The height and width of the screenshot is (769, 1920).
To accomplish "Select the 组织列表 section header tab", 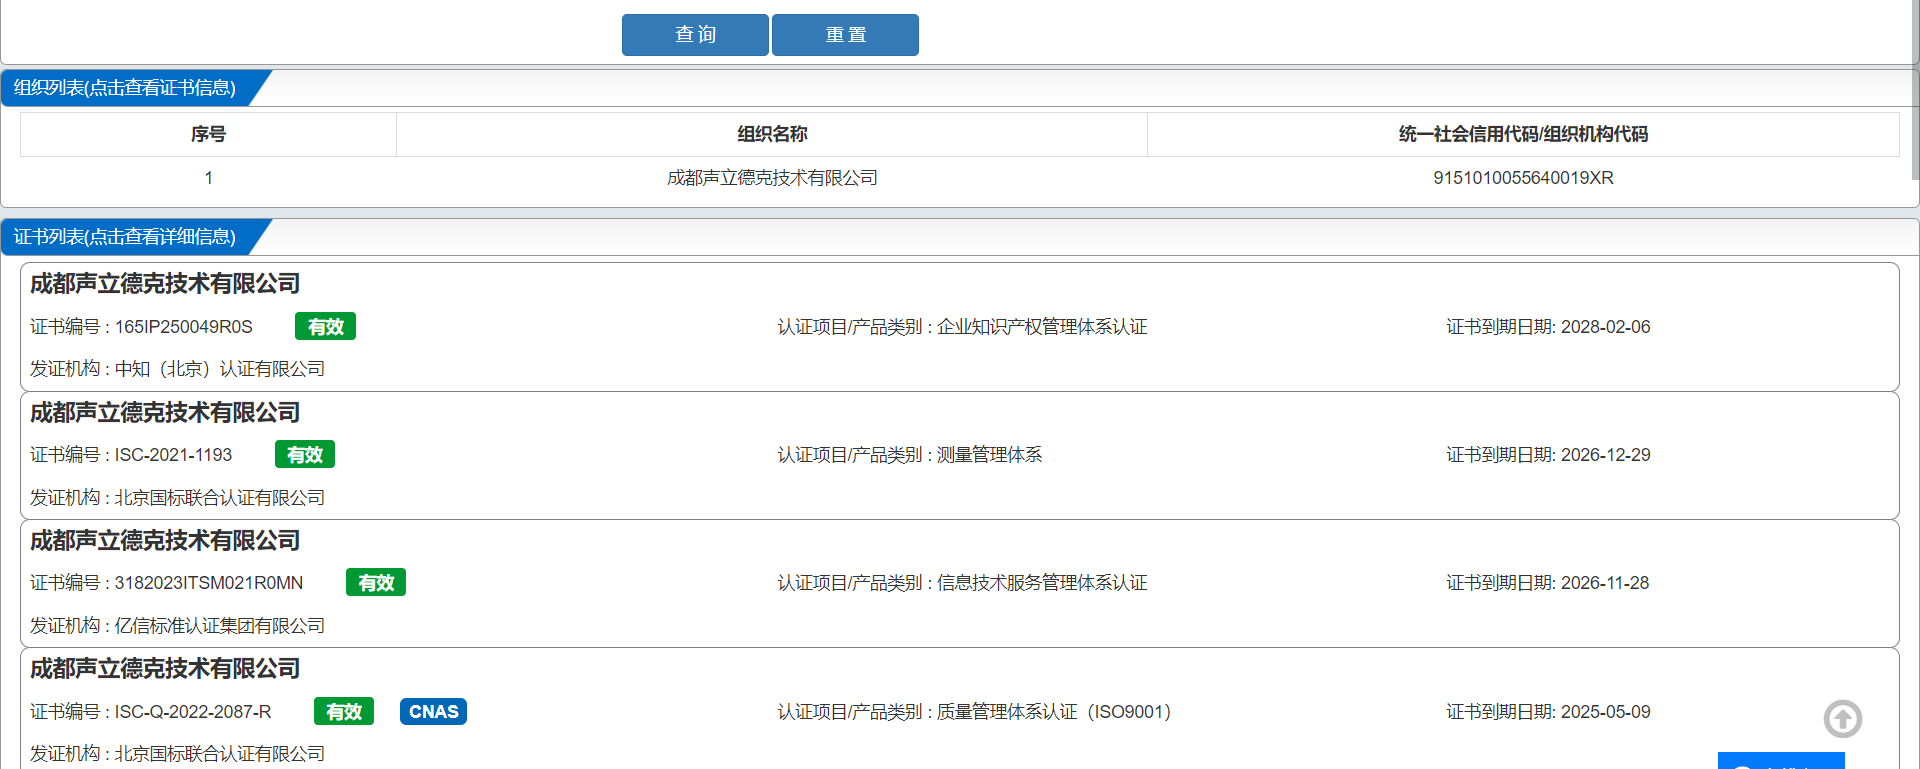I will click(x=125, y=88).
